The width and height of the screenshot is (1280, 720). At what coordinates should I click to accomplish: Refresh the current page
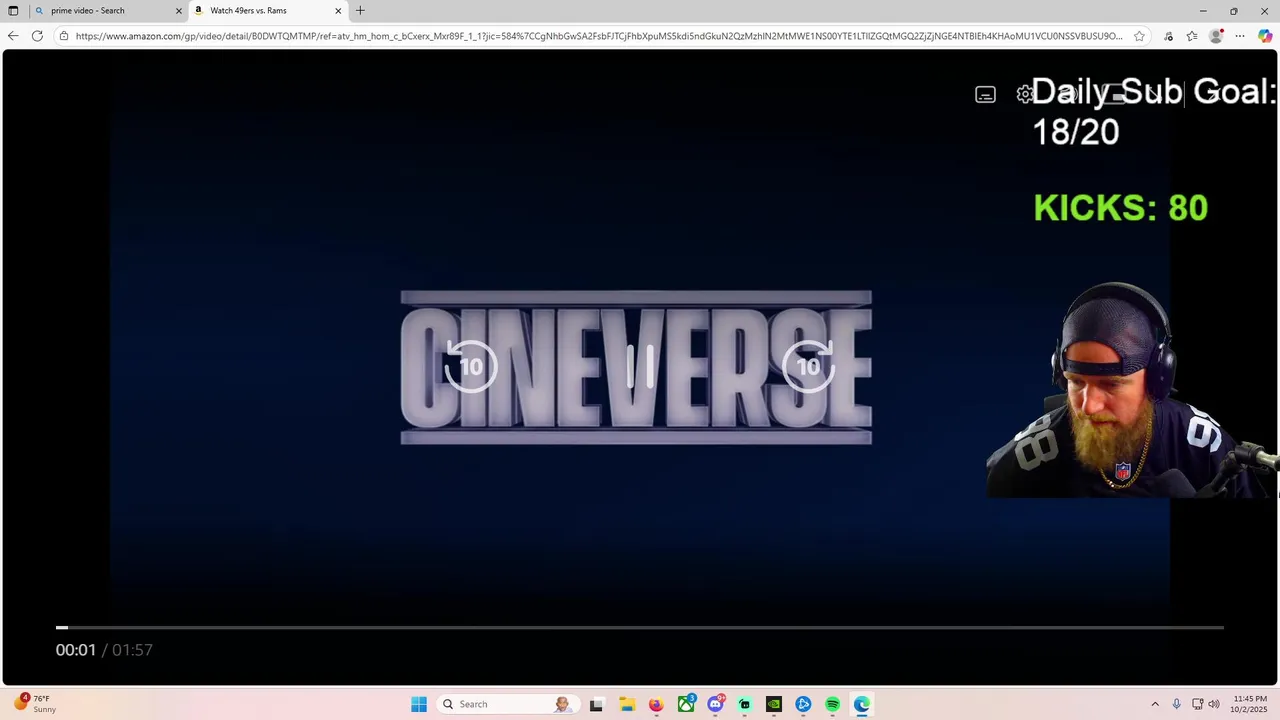[37, 36]
